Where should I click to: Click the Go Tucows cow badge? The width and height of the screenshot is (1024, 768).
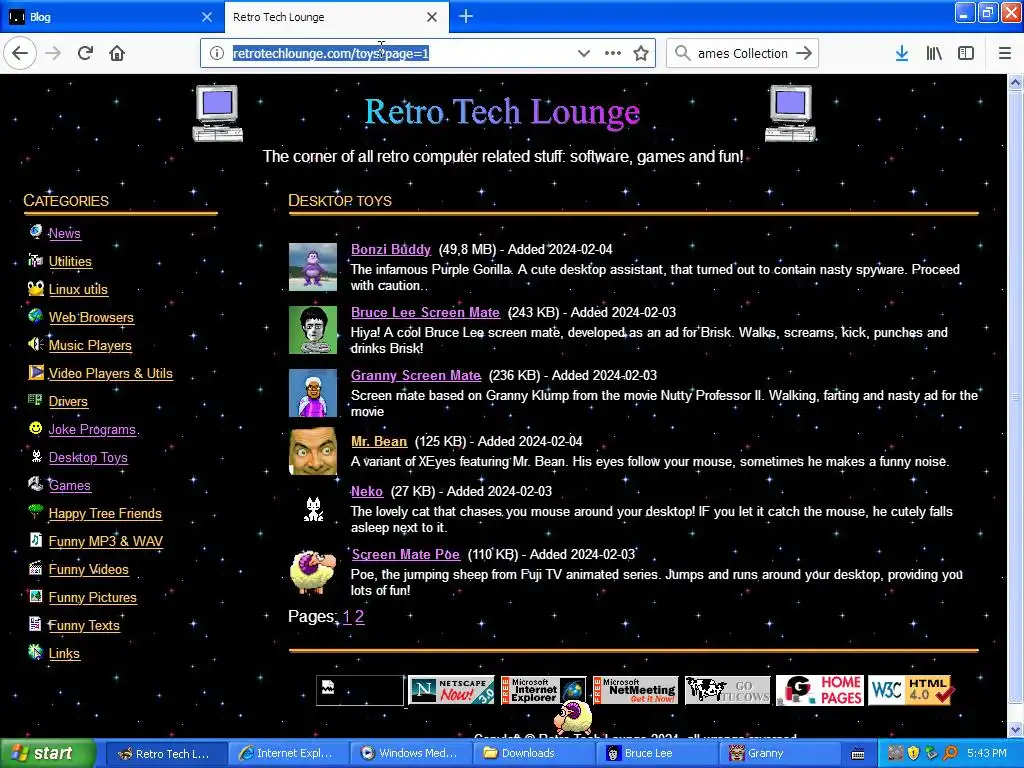coord(728,690)
